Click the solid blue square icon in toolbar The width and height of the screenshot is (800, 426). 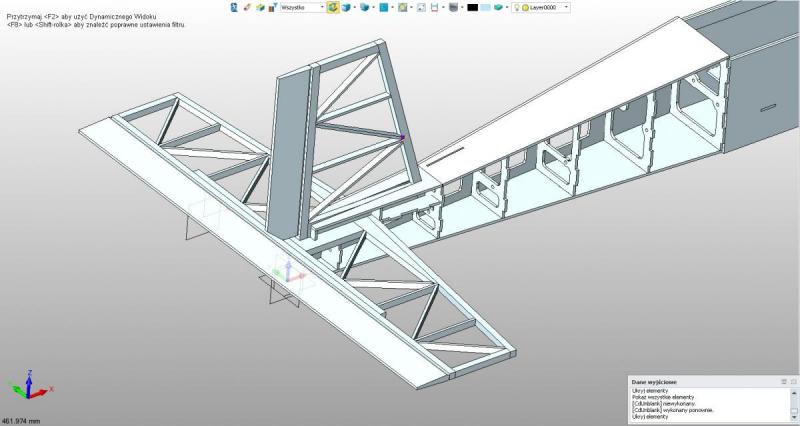coord(384,7)
